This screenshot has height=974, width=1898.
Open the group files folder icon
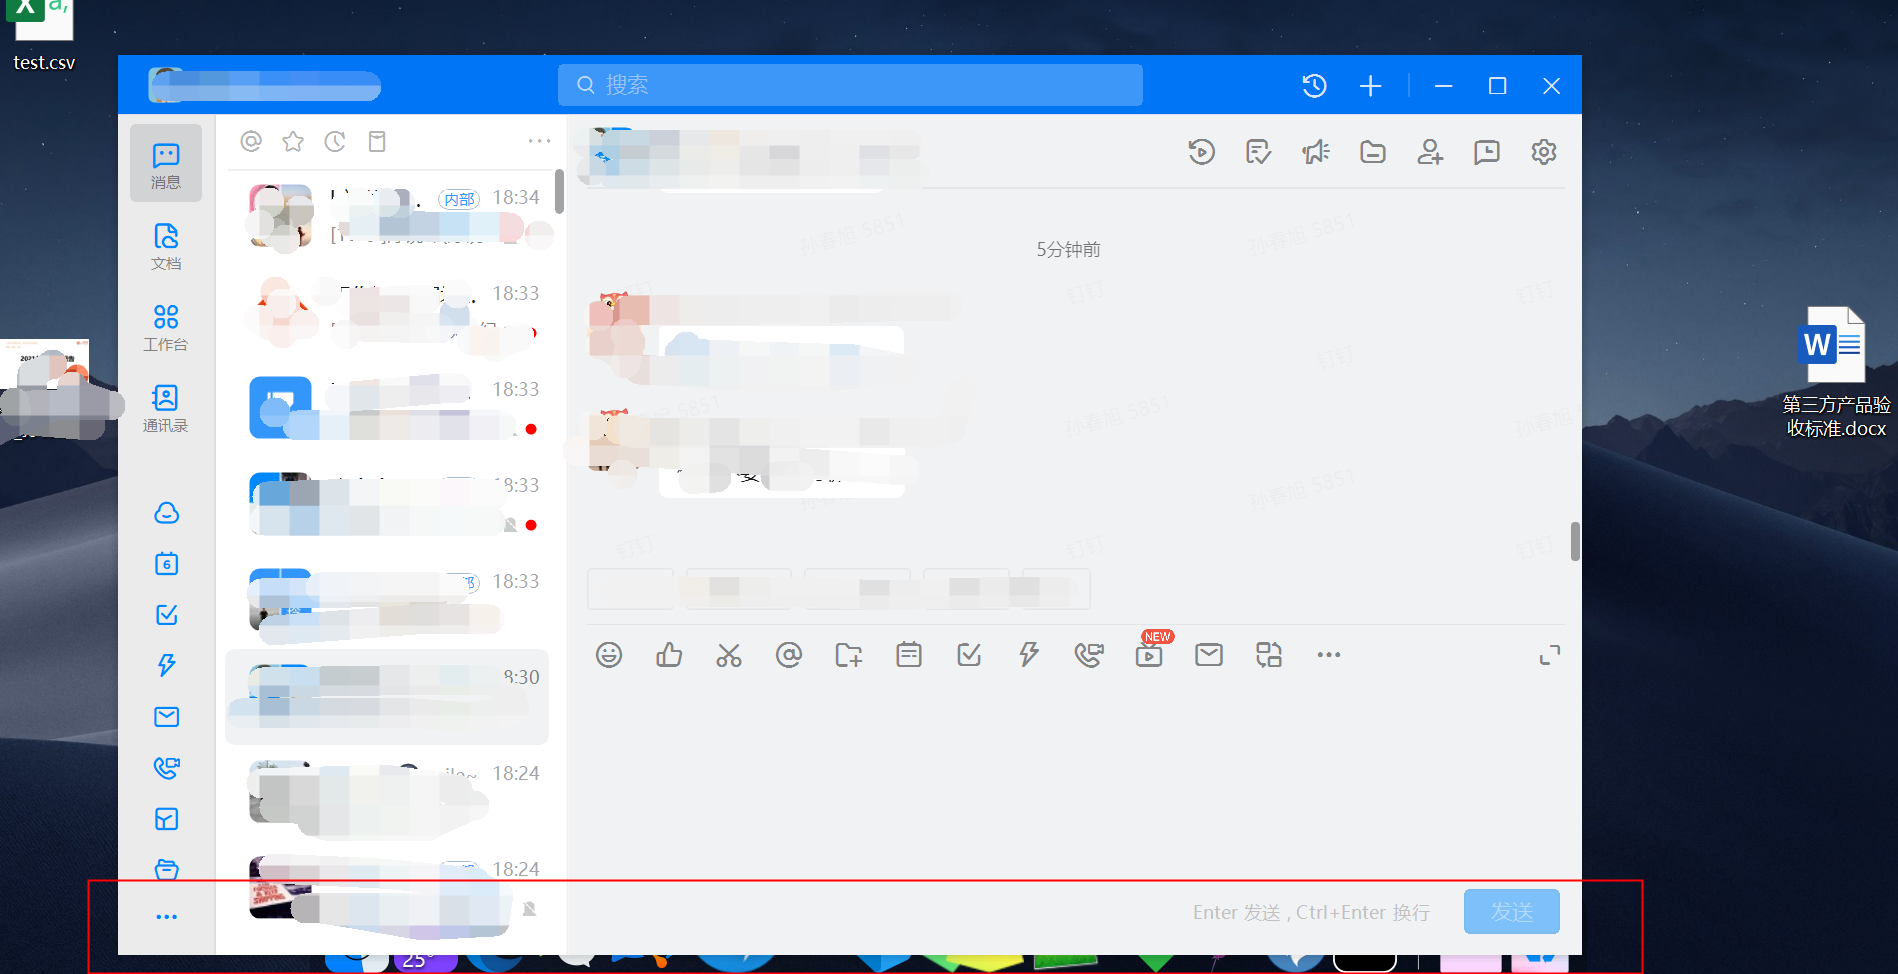point(1373,152)
